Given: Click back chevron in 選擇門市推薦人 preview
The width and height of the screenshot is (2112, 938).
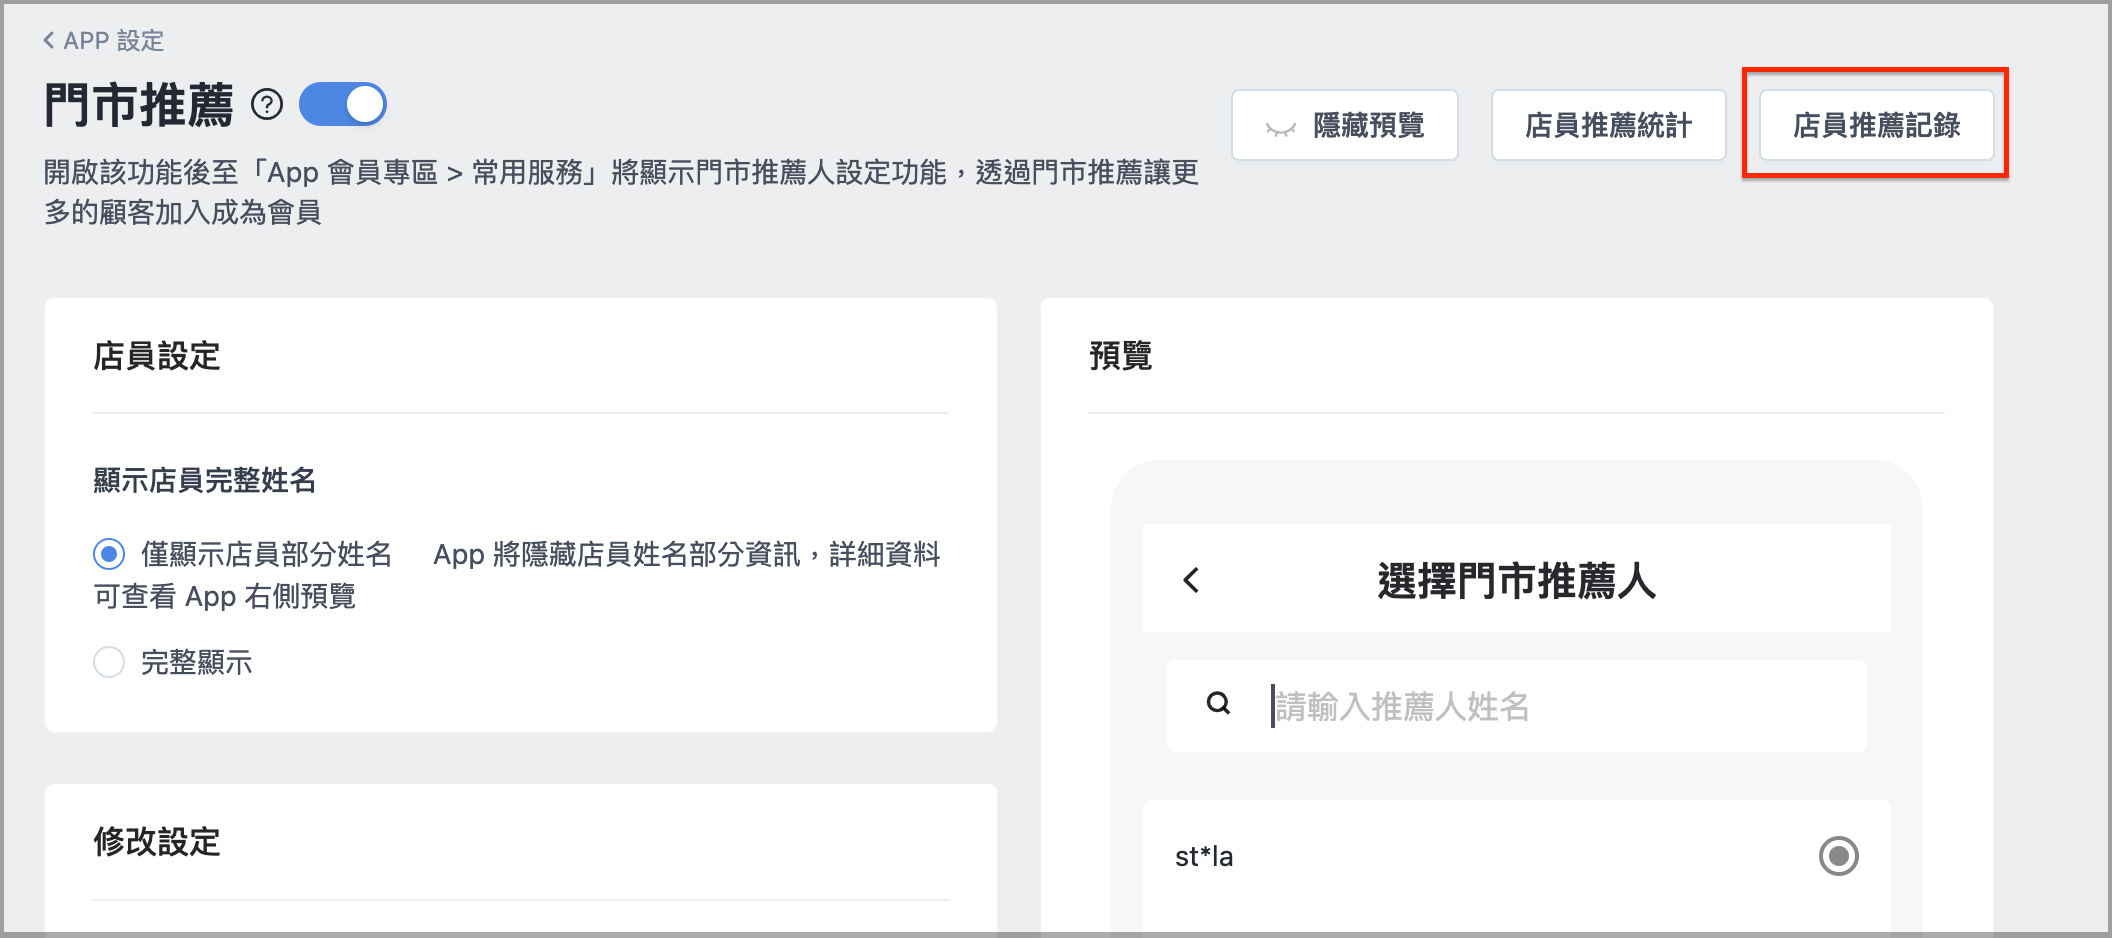Looking at the screenshot, I should 1191,580.
